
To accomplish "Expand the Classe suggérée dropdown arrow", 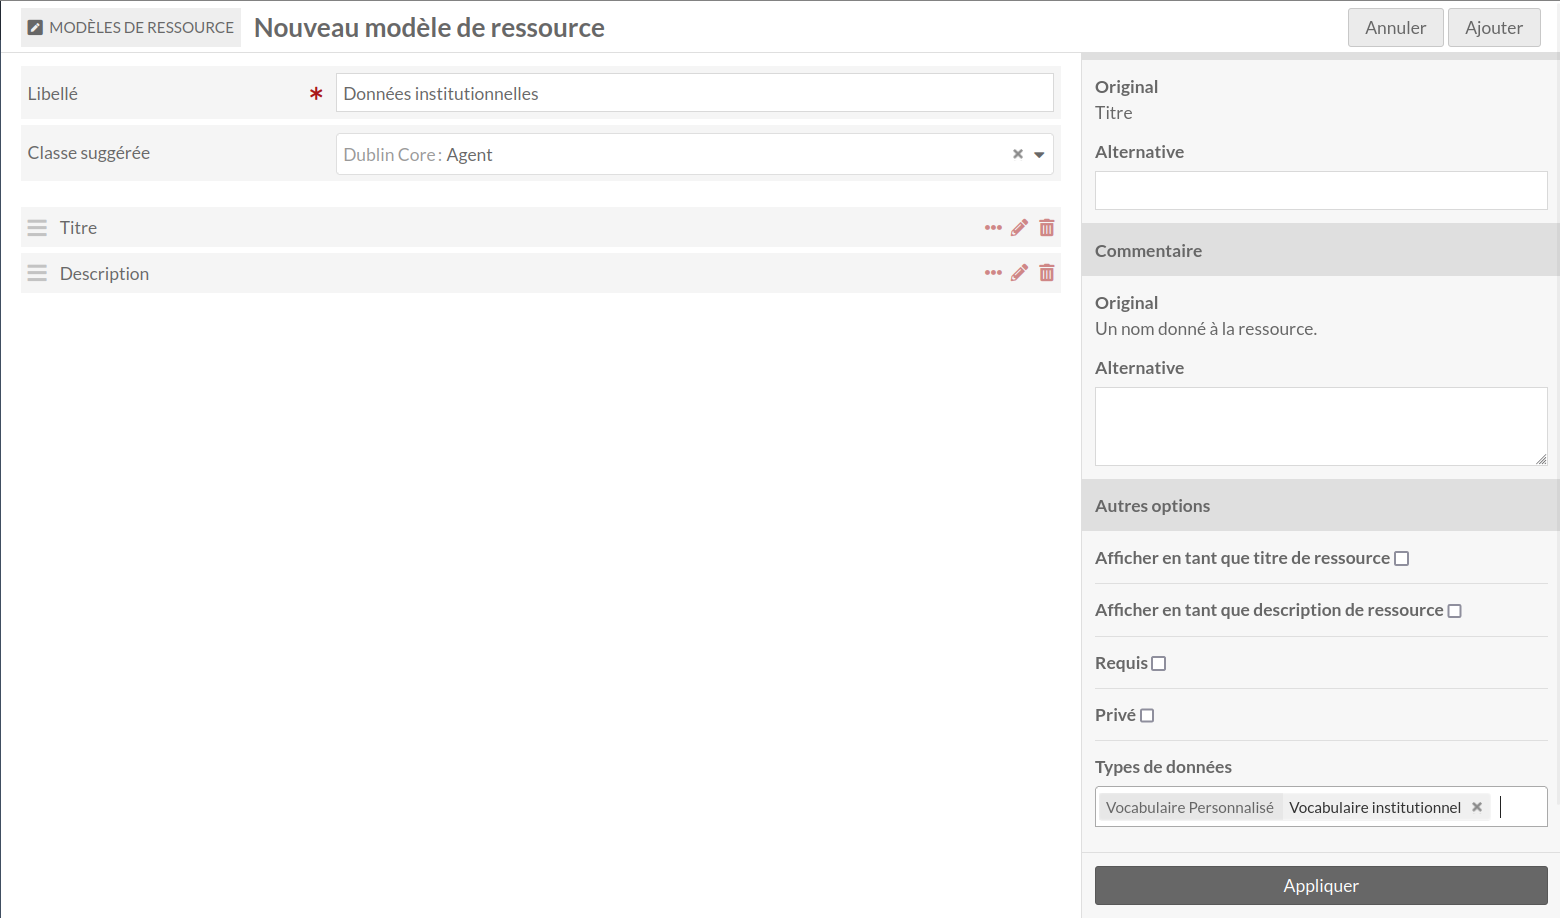I will [x=1039, y=155].
